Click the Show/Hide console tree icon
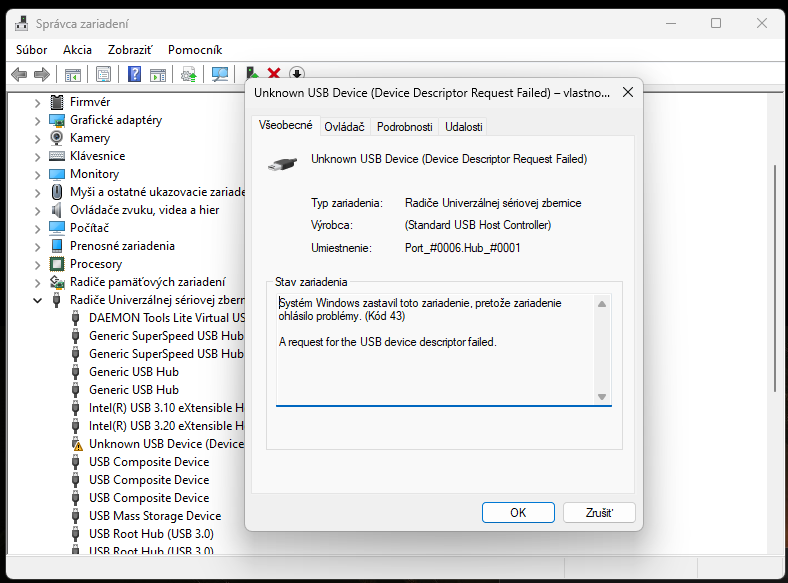This screenshot has height=583, width=788. click(72, 74)
